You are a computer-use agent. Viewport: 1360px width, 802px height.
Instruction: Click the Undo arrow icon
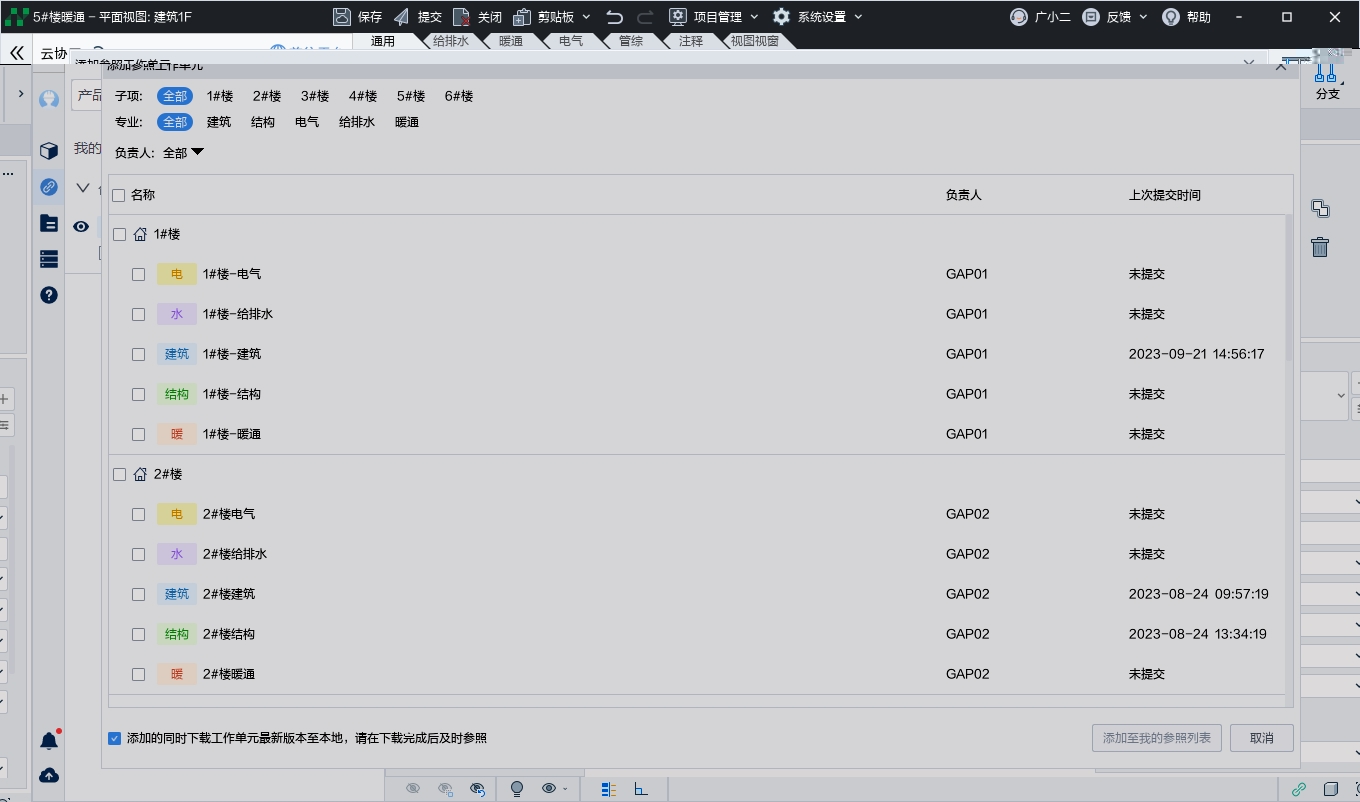(614, 17)
